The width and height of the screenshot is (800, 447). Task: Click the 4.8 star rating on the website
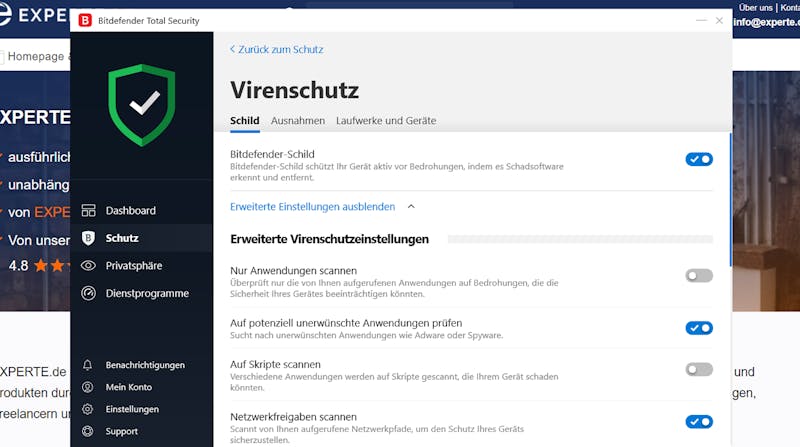pyautogui.click(x=37, y=265)
